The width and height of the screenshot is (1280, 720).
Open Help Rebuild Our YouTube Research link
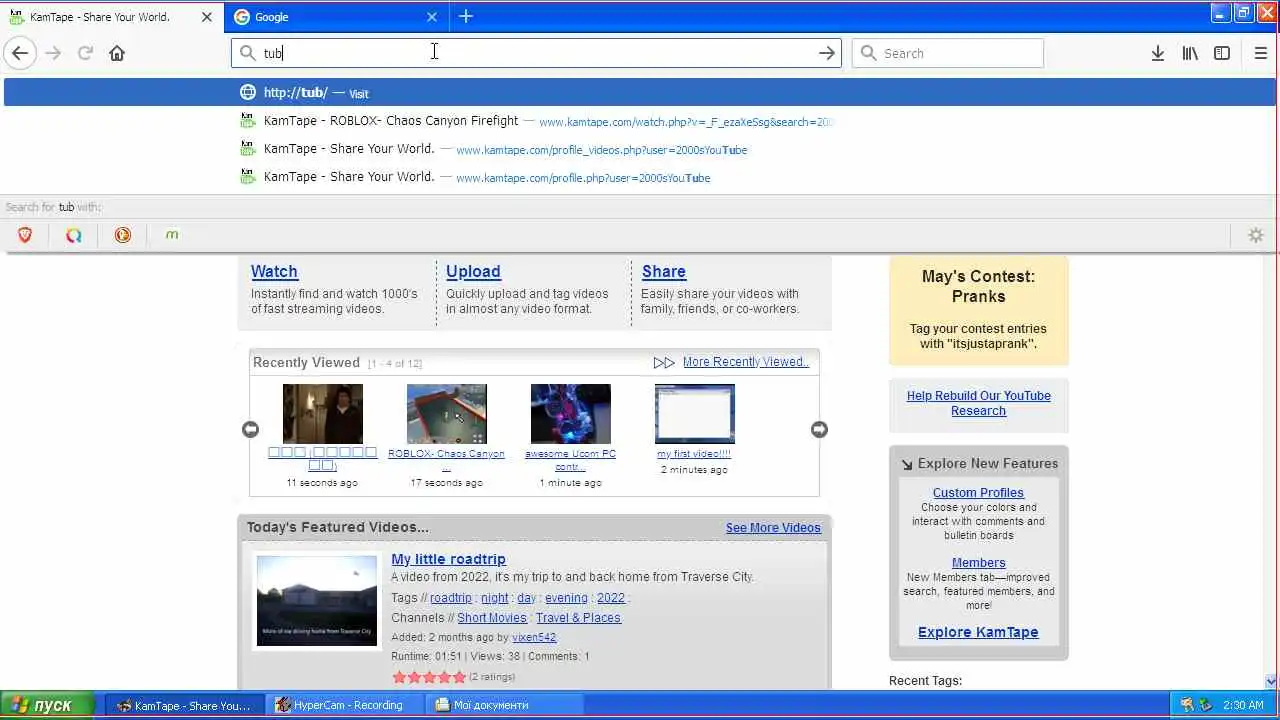click(978, 403)
